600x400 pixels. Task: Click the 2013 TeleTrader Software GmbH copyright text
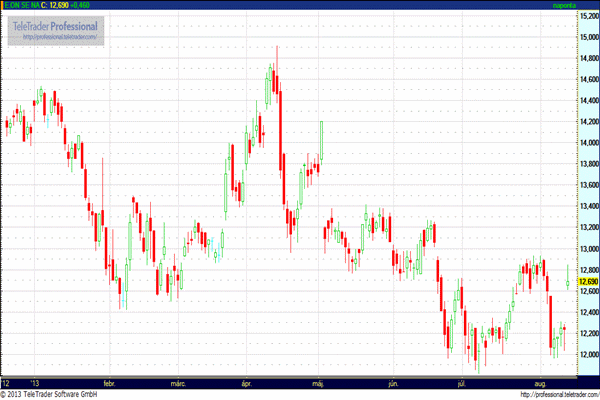(x=50, y=394)
